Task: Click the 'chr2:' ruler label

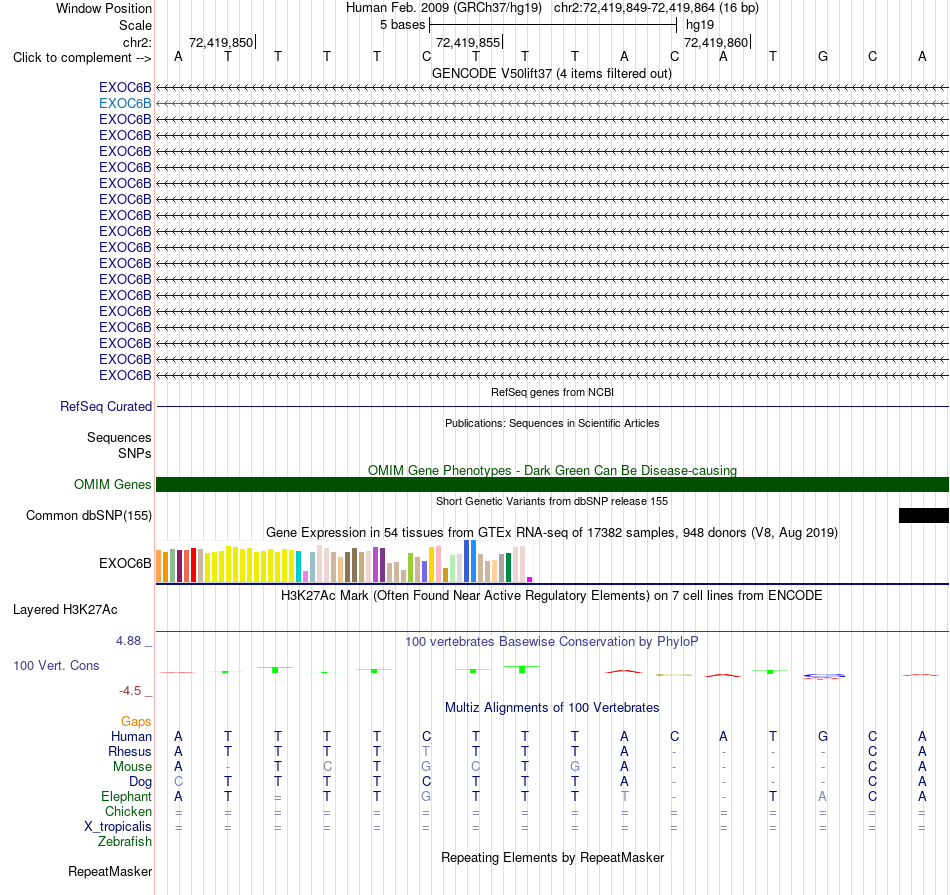Action: (137, 42)
